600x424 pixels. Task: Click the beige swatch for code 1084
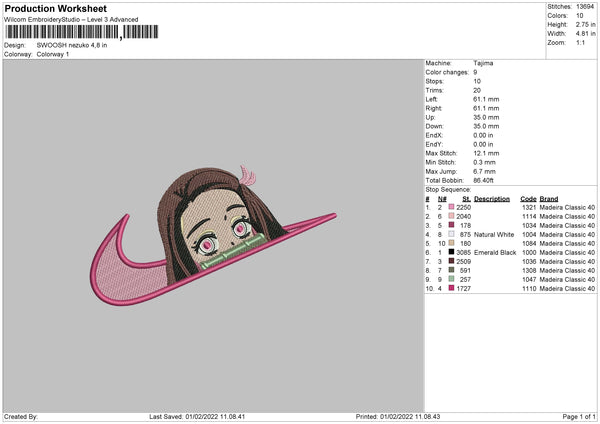451,243
